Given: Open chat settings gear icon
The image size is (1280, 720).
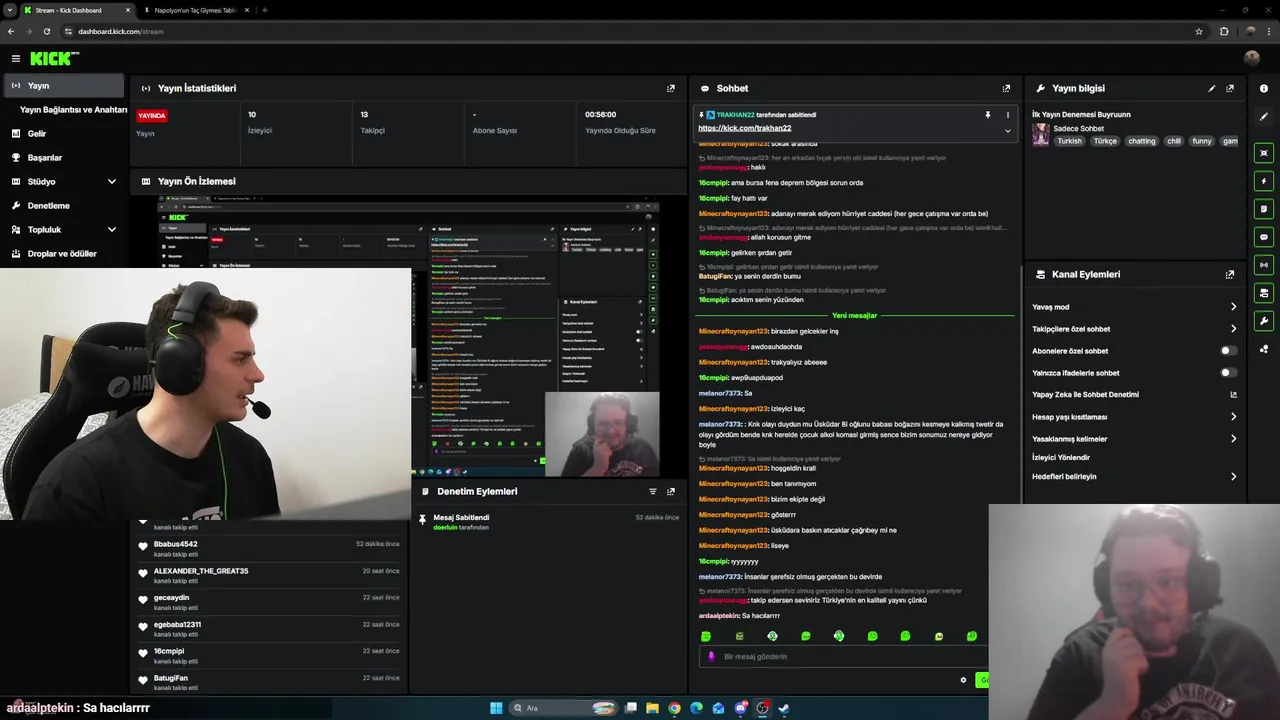Looking at the screenshot, I should click(963, 680).
